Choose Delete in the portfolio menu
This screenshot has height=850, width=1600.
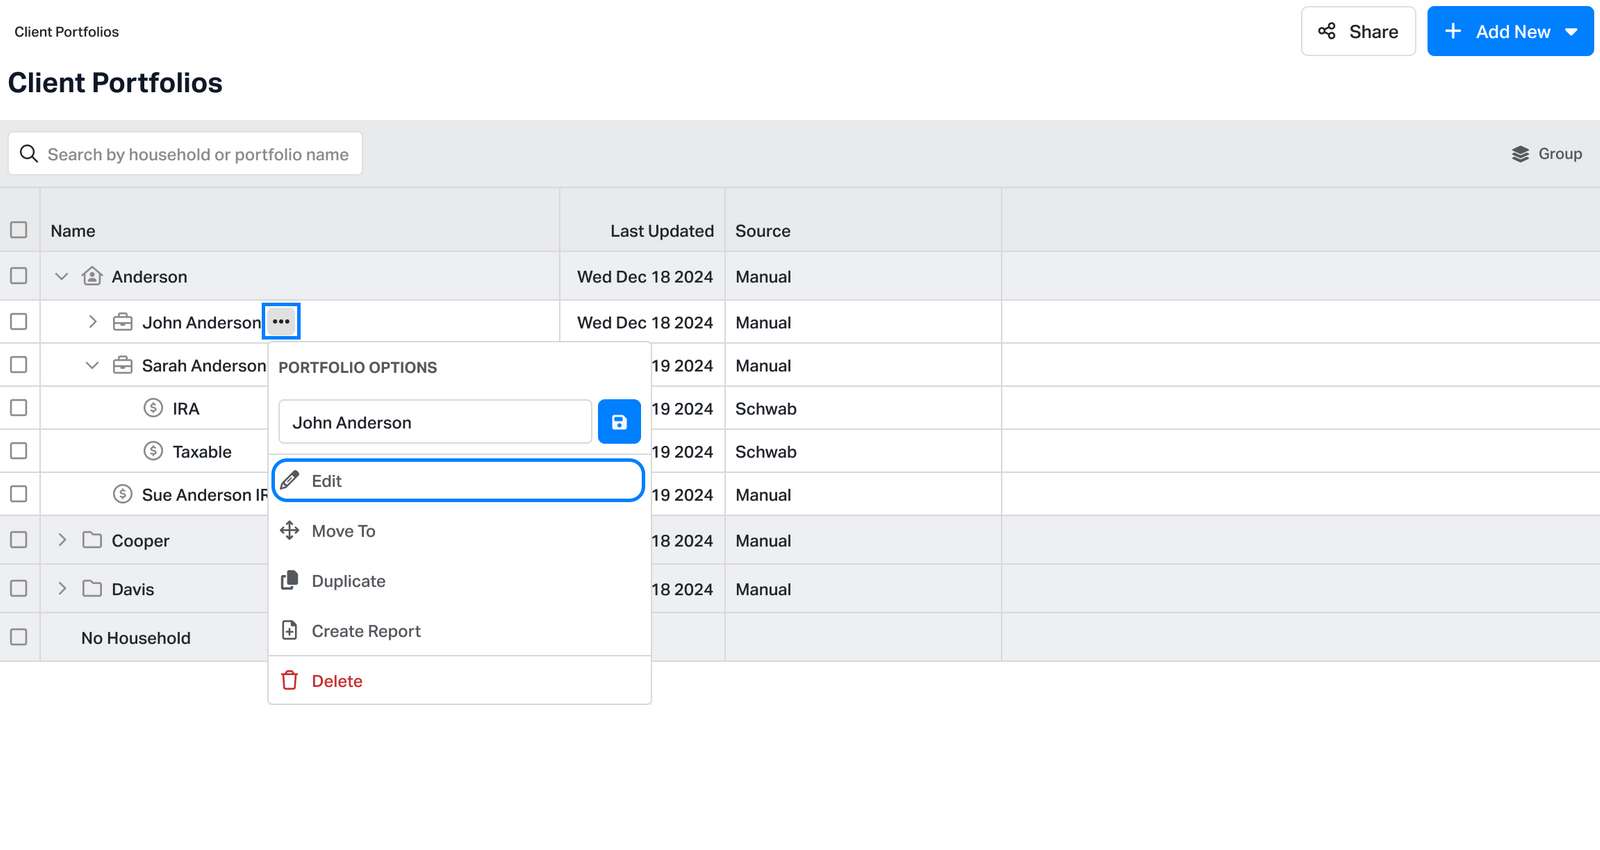coord(458,681)
